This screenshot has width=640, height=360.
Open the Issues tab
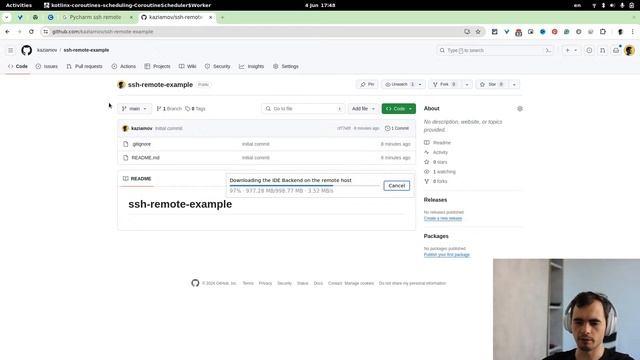(x=47, y=66)
